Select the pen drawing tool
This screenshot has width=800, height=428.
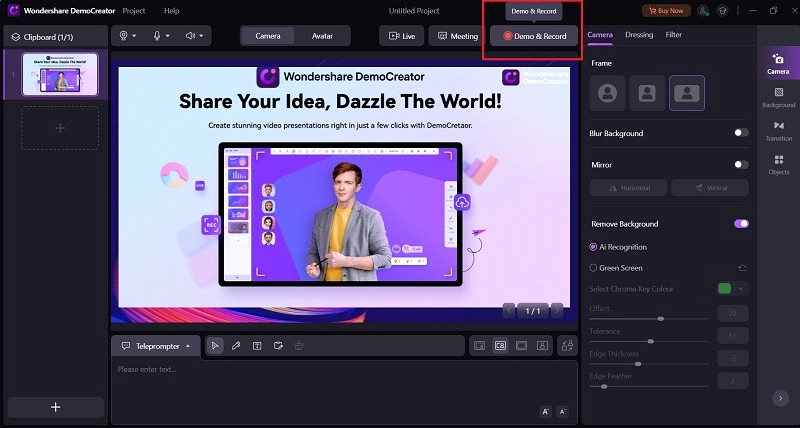236,346
